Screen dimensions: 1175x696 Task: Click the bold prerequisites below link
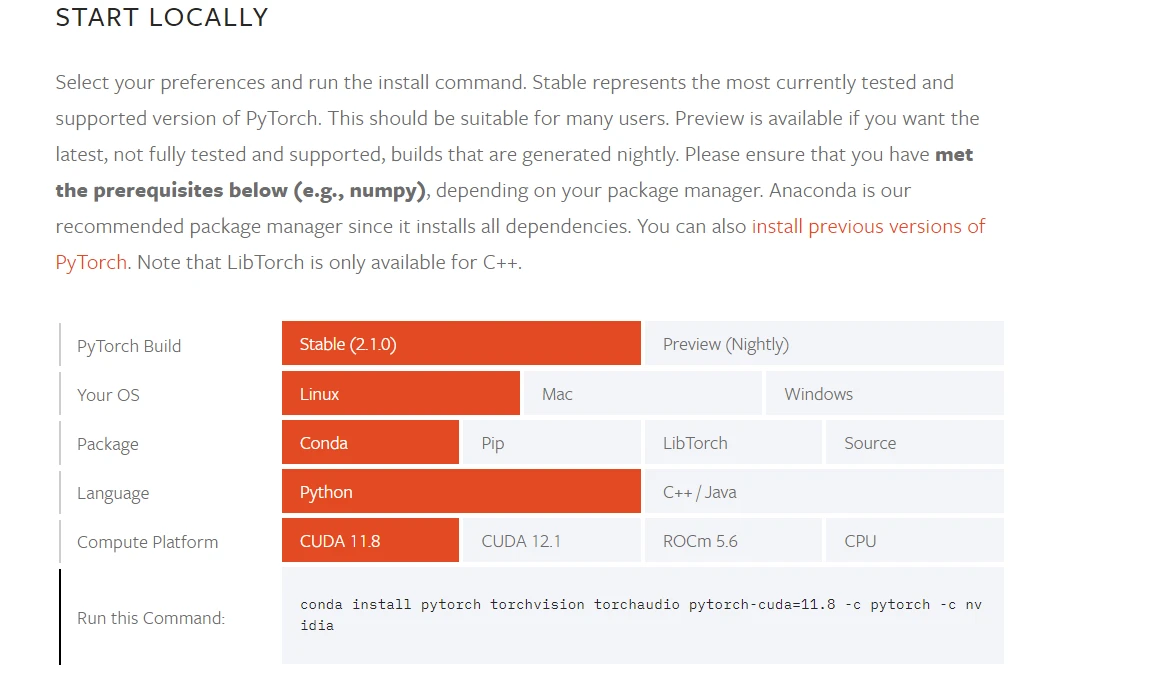pos(241,190)
